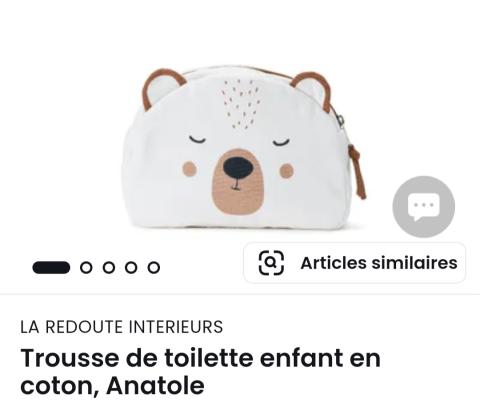Select the active first carousel indicator pill
Viewport: 480px width, 407px height.
(51, 267)
